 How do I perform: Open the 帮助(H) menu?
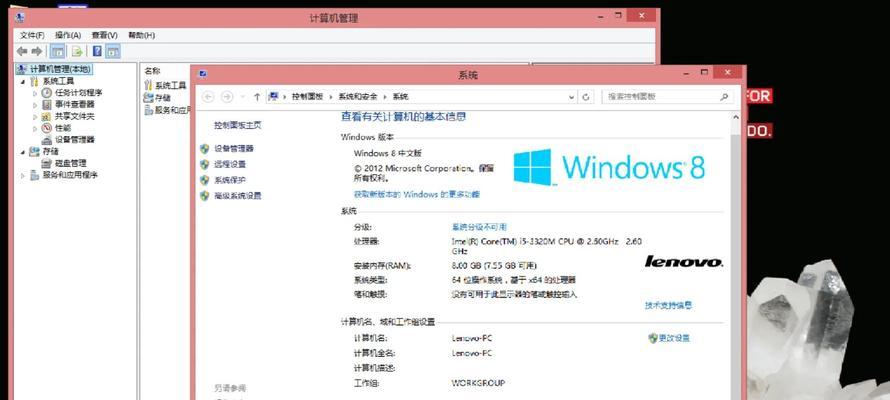[x=141, y=35]
